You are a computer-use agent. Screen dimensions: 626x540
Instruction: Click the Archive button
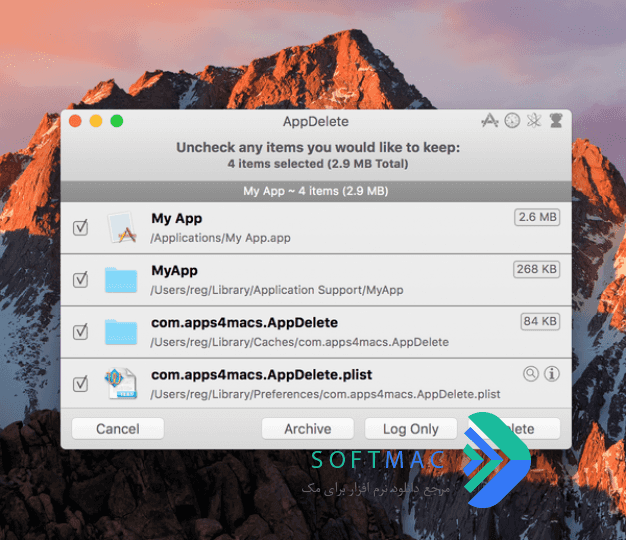coord(308,429)
